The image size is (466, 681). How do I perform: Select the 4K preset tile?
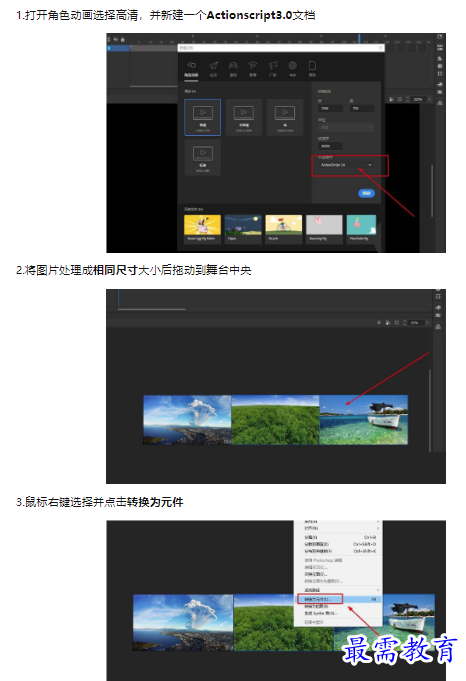(285, 117)
